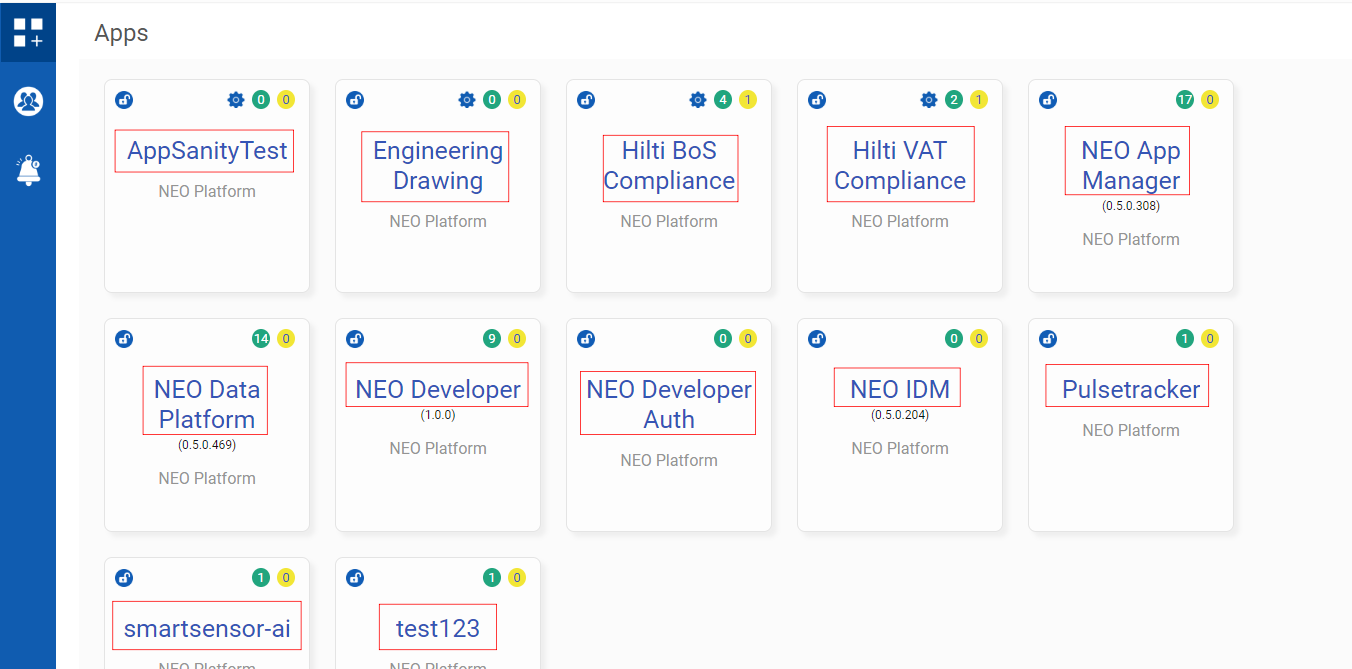This screenshot has width=1352, height=669.
Task: Click the lock icon on test123 card
Action: [355, 578]
